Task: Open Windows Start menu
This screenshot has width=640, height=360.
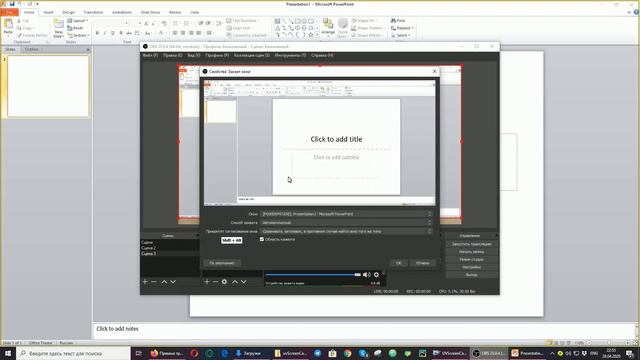Action: click(8, 353)
